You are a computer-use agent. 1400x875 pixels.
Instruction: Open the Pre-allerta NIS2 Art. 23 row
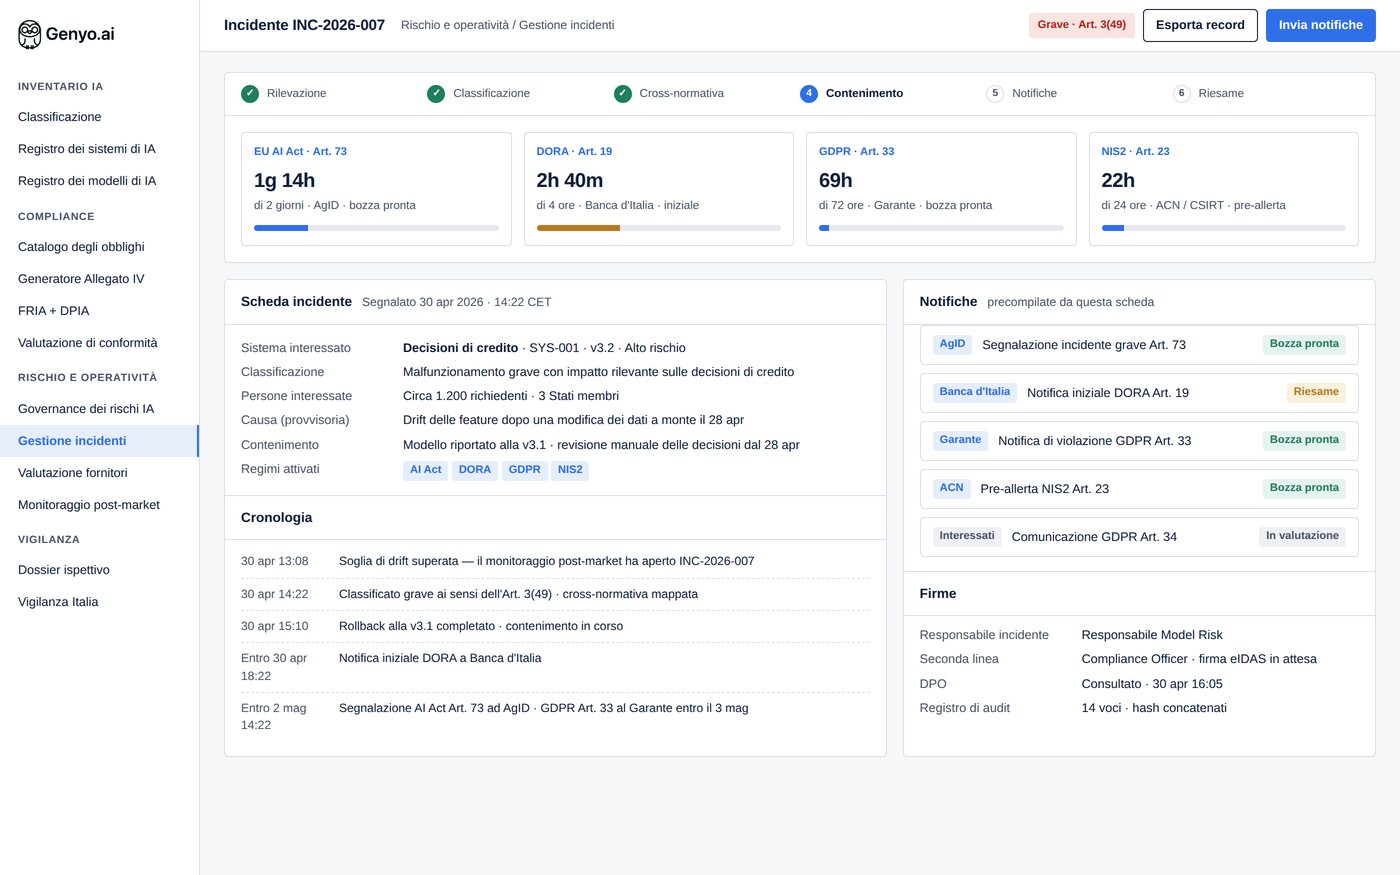[1139, 489]
